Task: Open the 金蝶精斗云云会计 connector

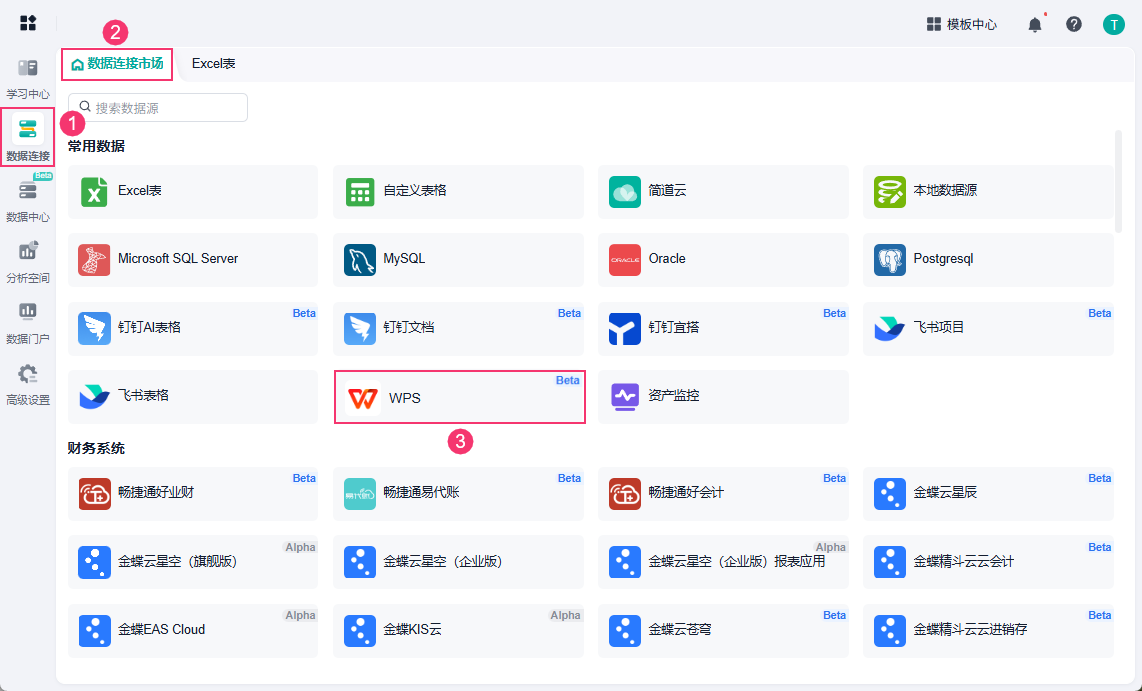Action: point(988,562)
